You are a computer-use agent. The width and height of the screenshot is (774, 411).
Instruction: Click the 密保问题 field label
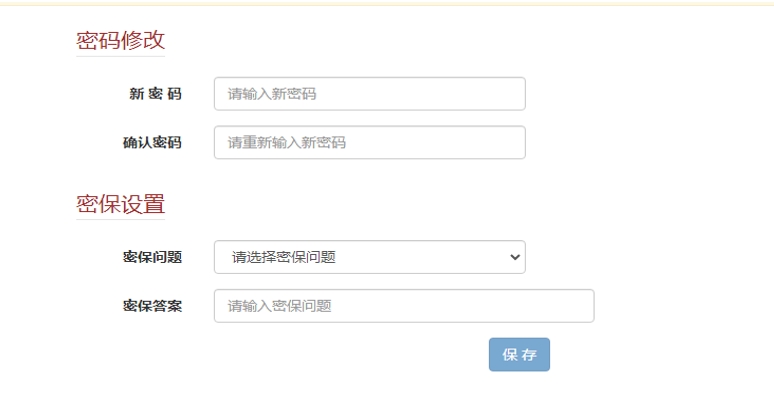coord(152,257)
